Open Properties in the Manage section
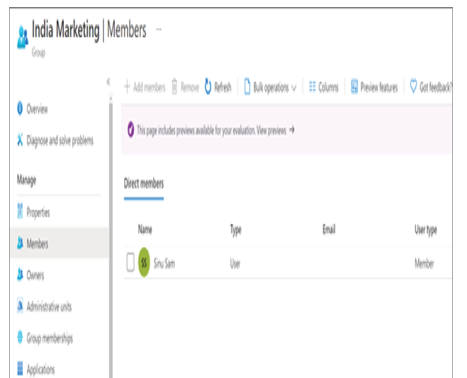The image size is (467, 378). click(x=38, y=212)
